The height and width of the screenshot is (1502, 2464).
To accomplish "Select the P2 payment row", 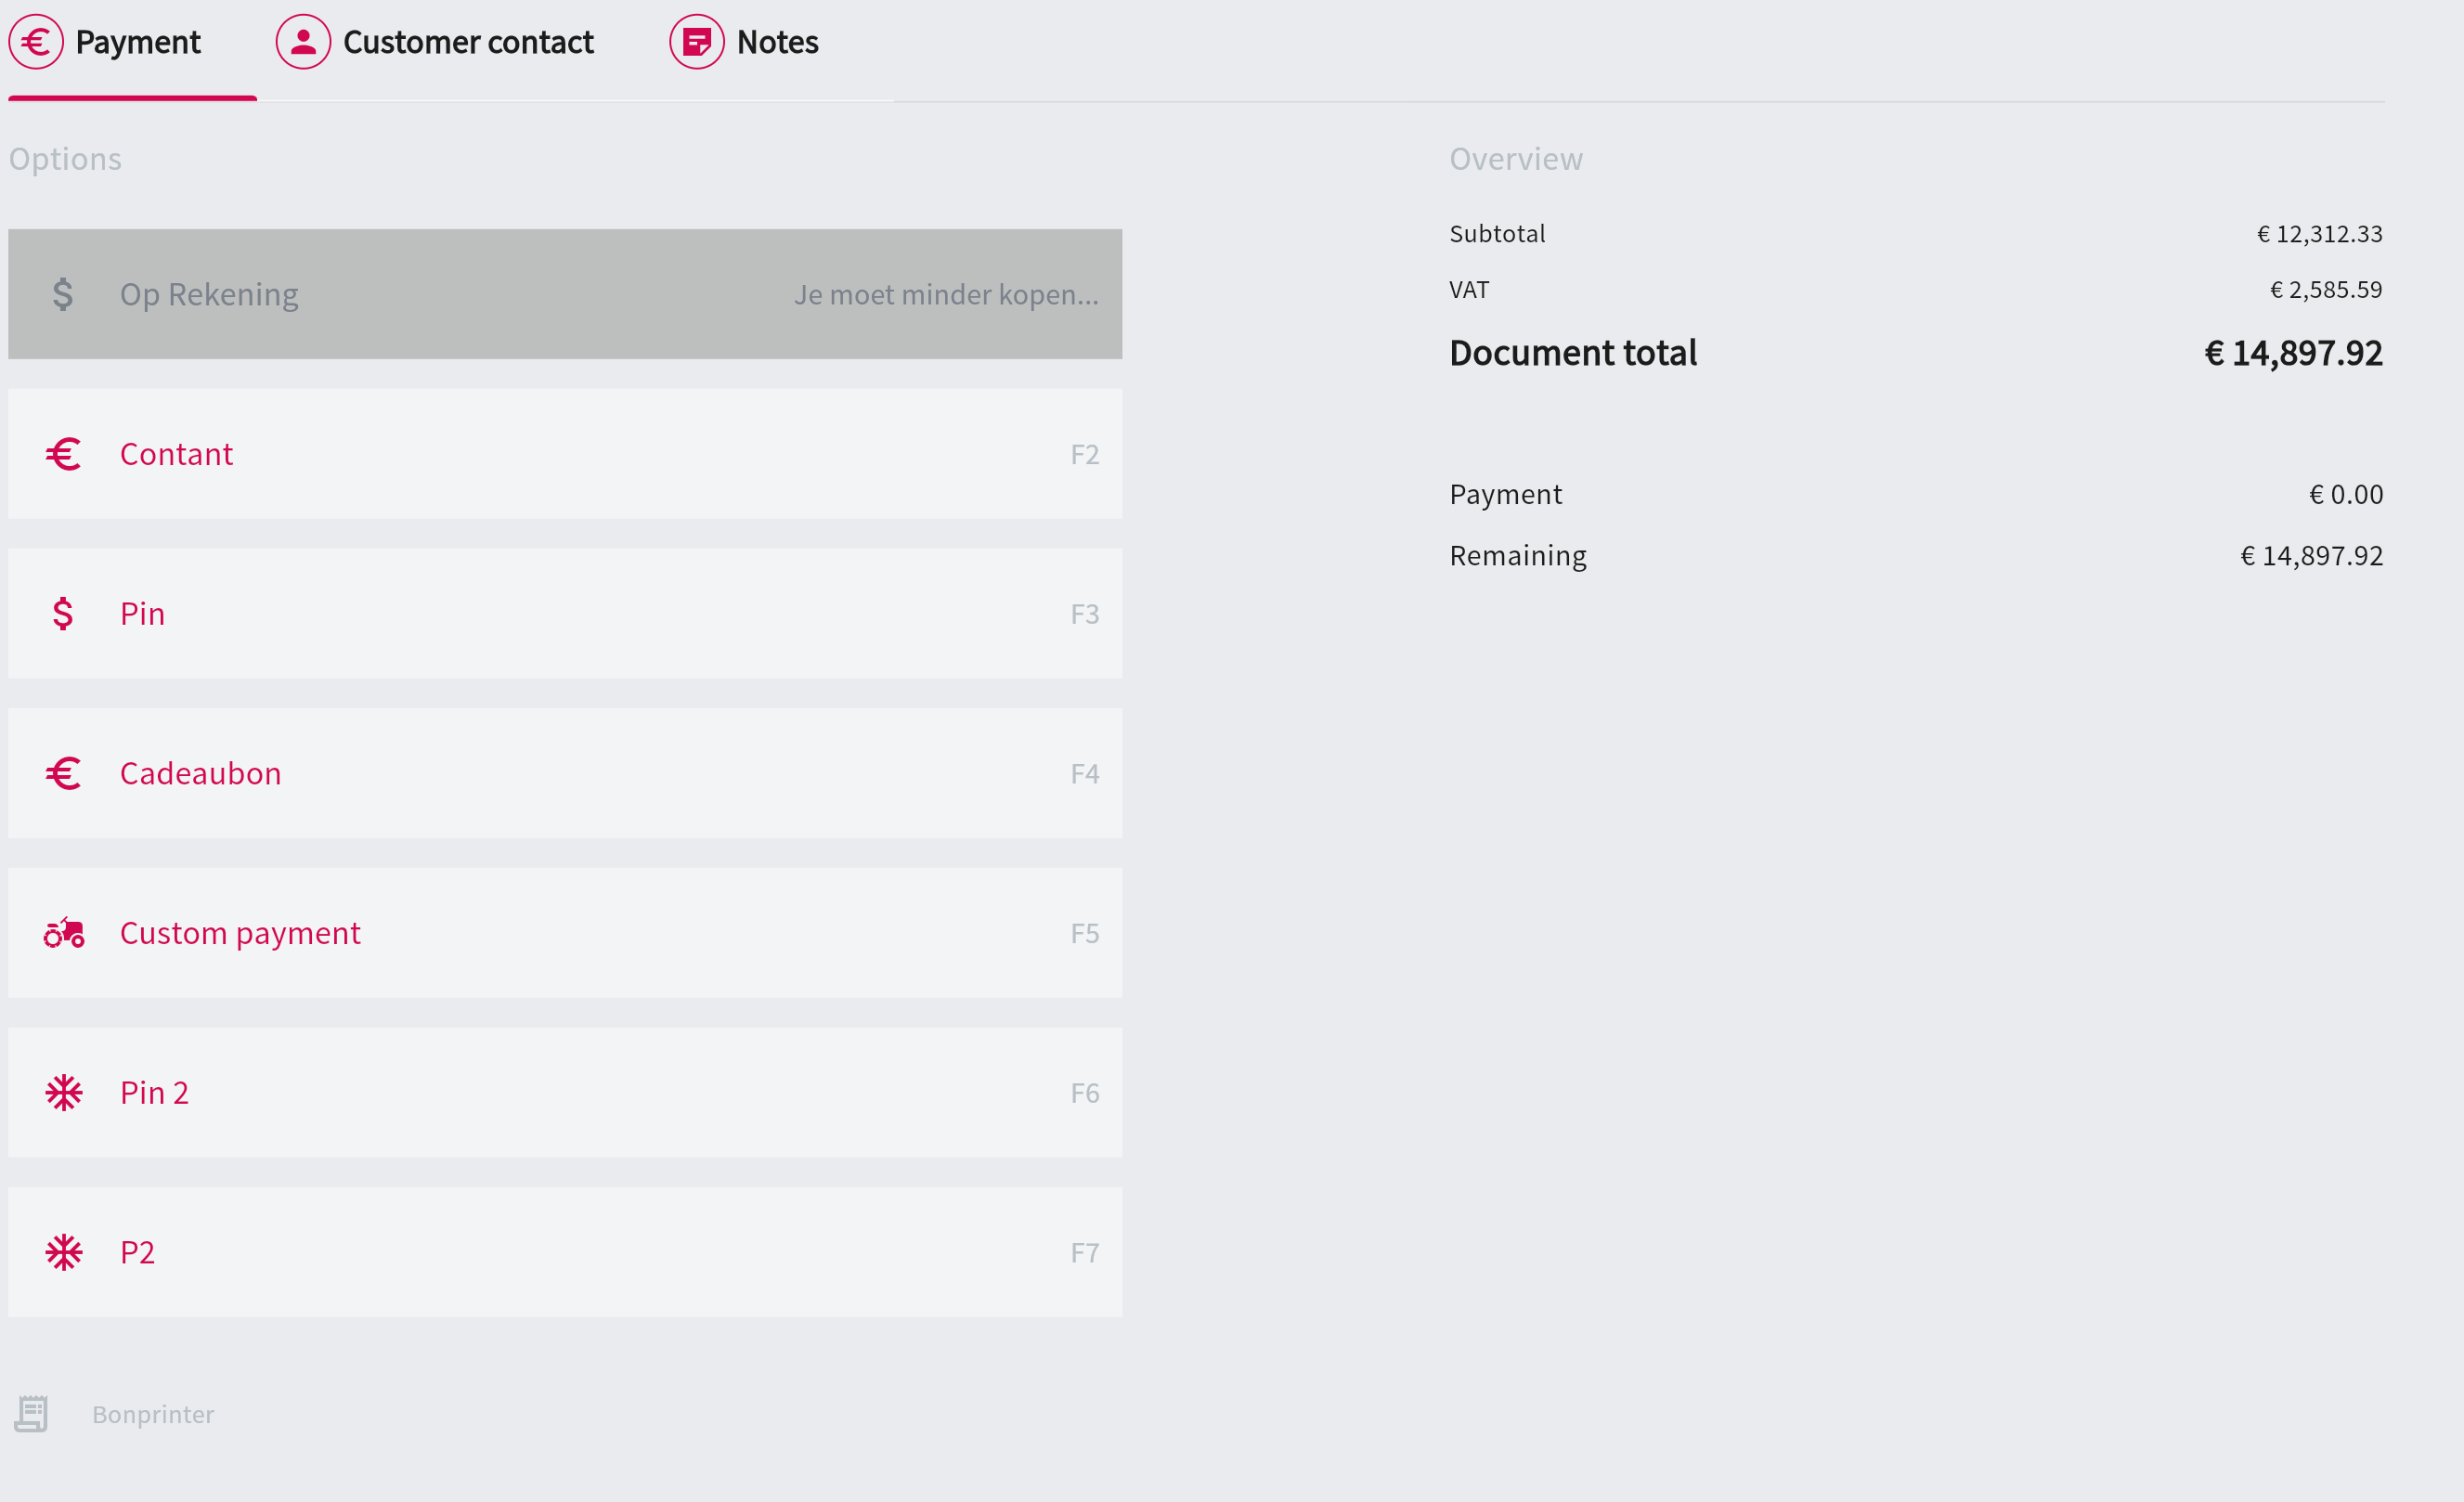I will 565,1252.
